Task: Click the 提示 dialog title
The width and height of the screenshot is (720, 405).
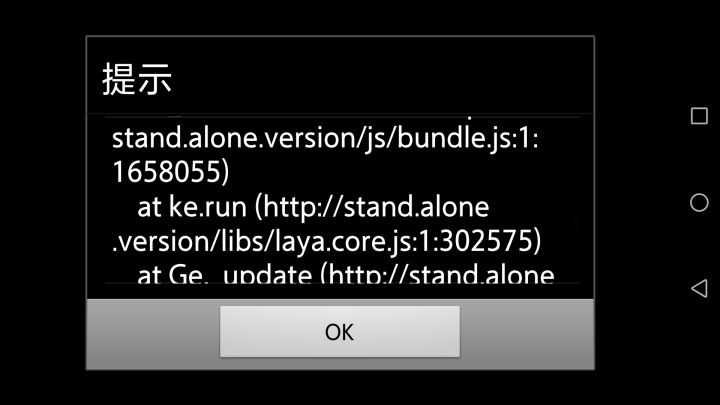Action: click(137, 79)
